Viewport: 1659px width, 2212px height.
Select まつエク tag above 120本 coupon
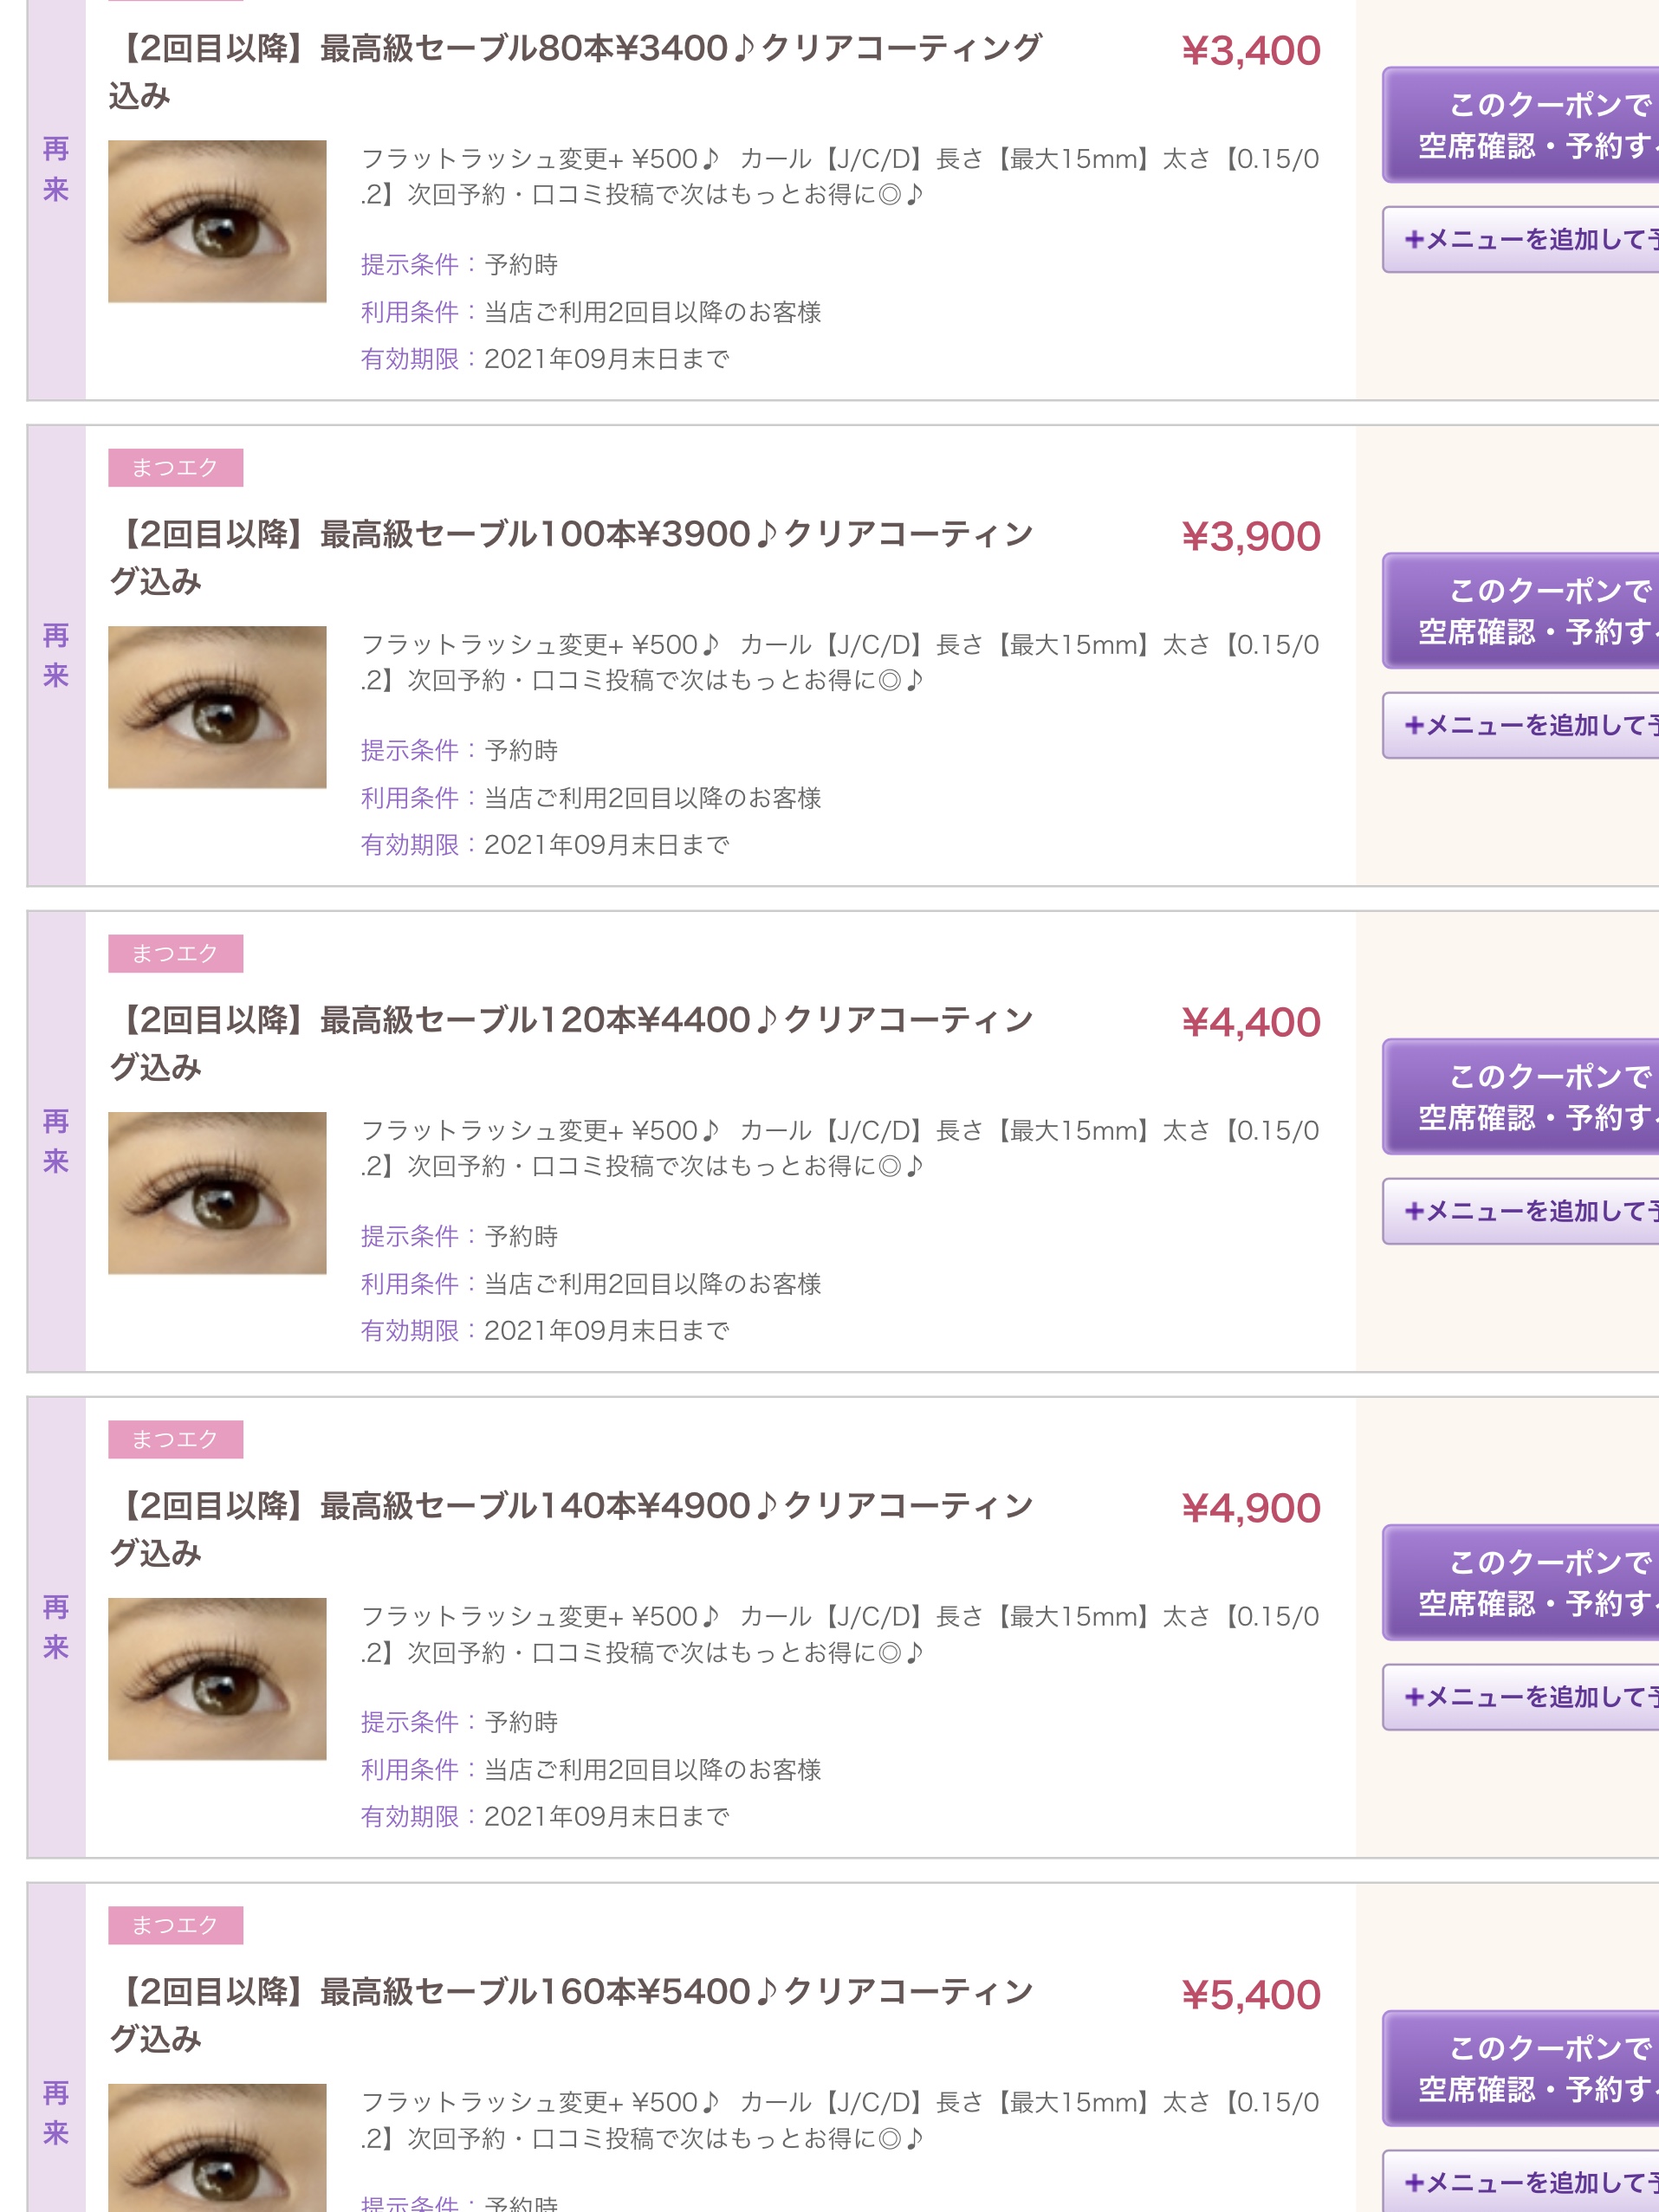coord(175,954)
